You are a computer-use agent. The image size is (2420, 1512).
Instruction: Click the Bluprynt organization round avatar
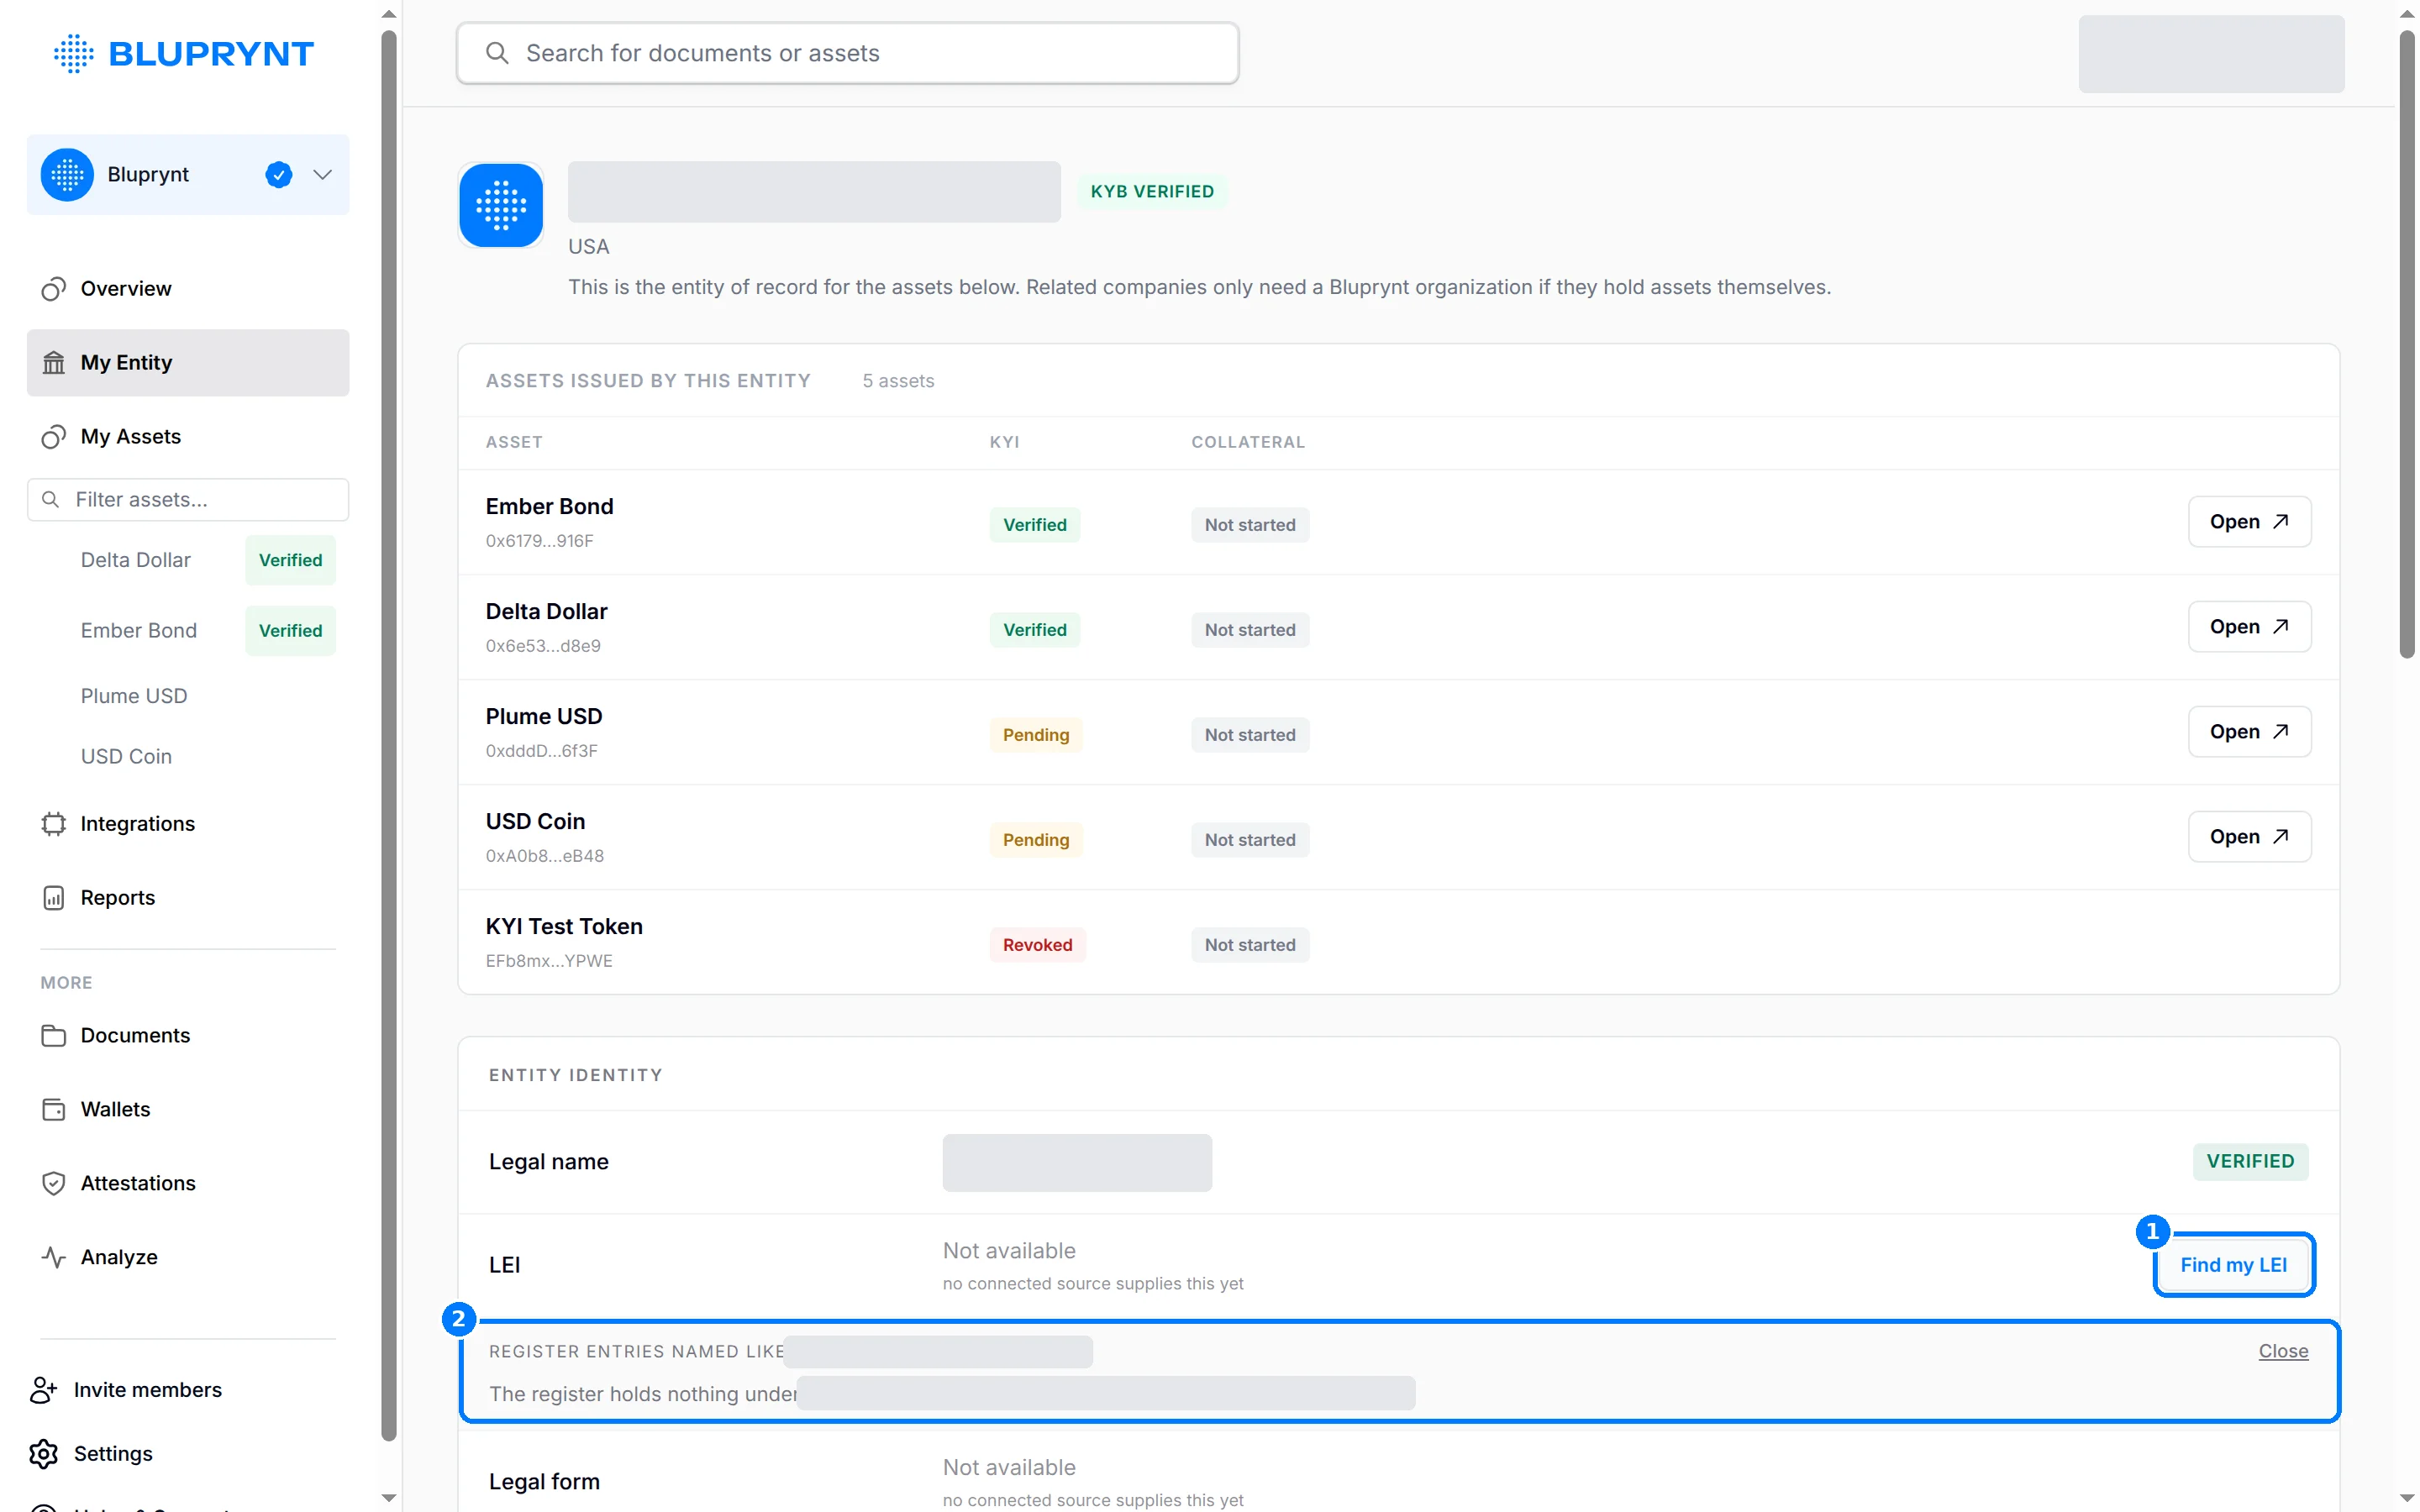click(67, 175)
